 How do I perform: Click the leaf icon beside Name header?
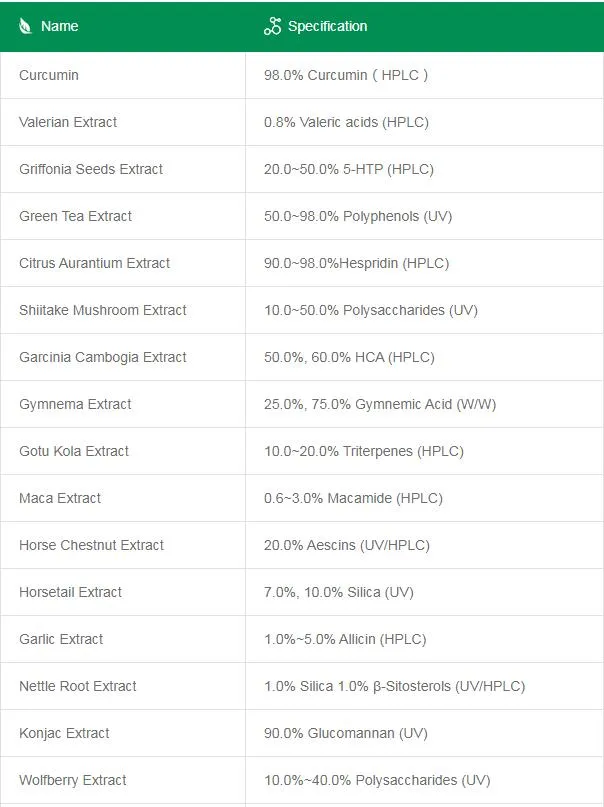[26, 26]
